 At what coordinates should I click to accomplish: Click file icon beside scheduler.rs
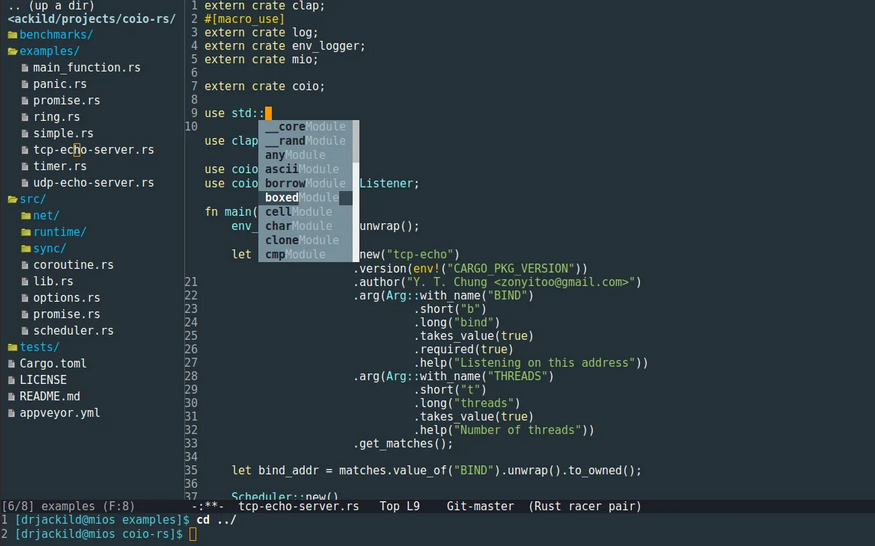[x=25, y=331]
